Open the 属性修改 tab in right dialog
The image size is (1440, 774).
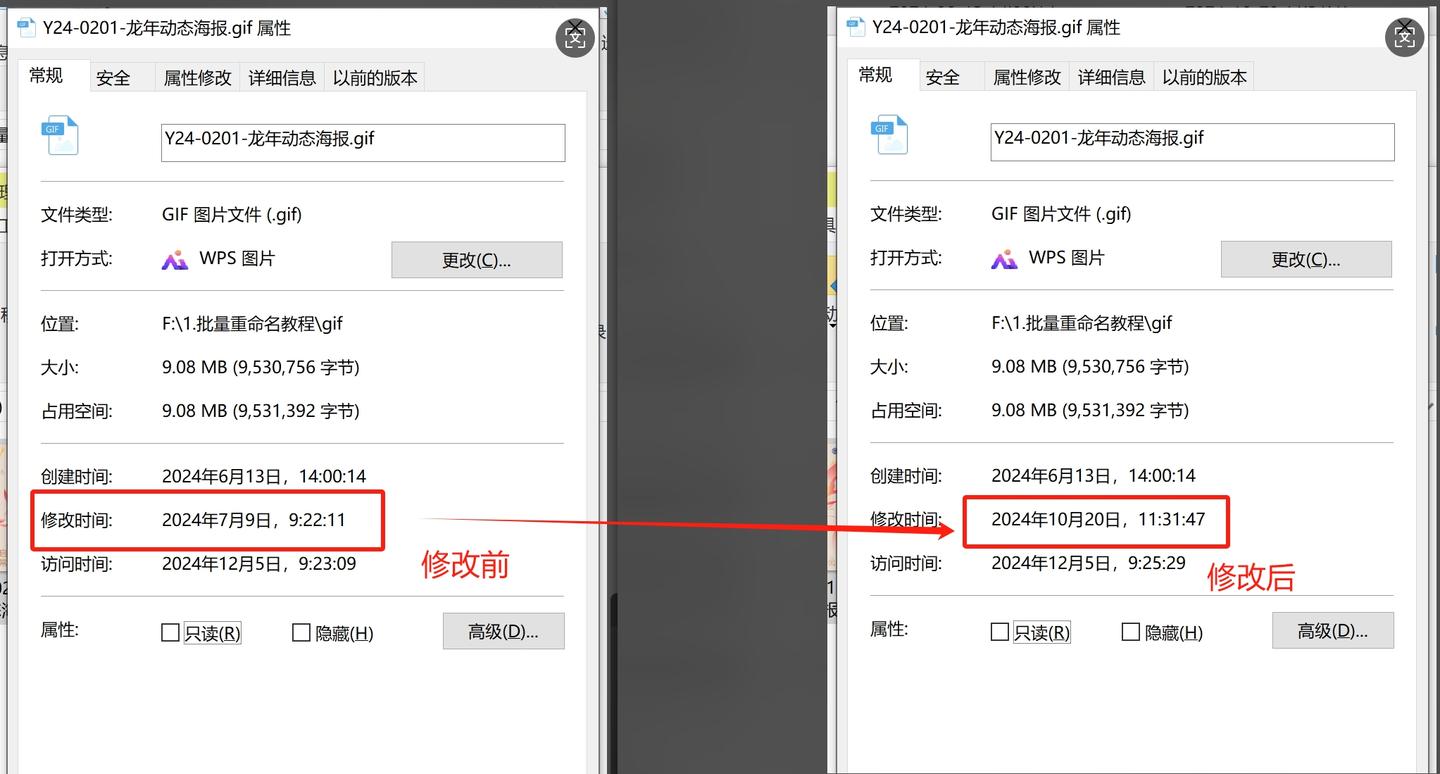coord(1027,76)
